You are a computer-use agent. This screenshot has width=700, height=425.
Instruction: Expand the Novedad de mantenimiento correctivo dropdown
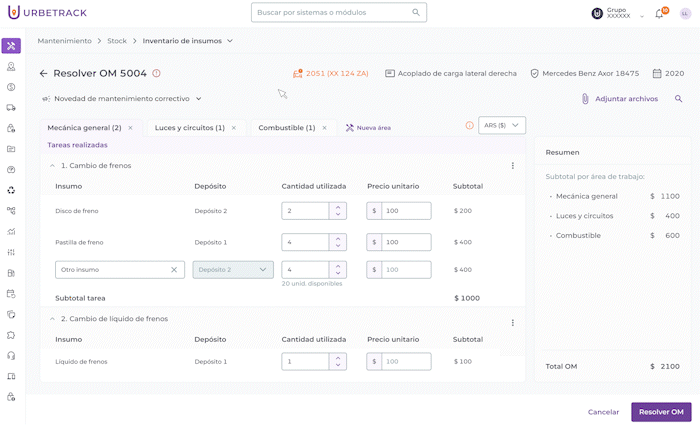(x=199, y=99)
